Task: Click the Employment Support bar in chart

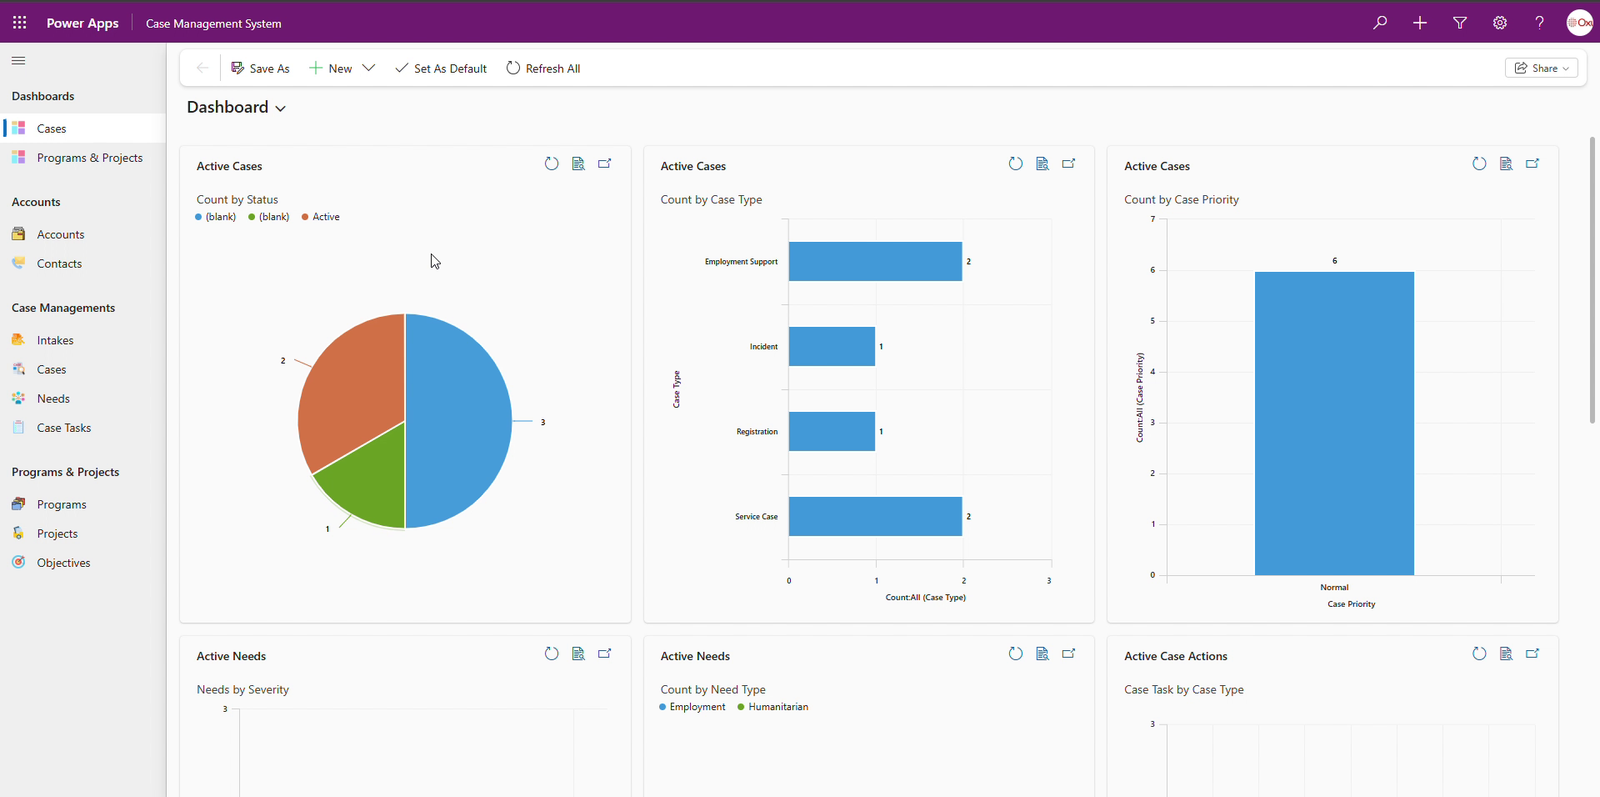Action: (x=874, y=261)
